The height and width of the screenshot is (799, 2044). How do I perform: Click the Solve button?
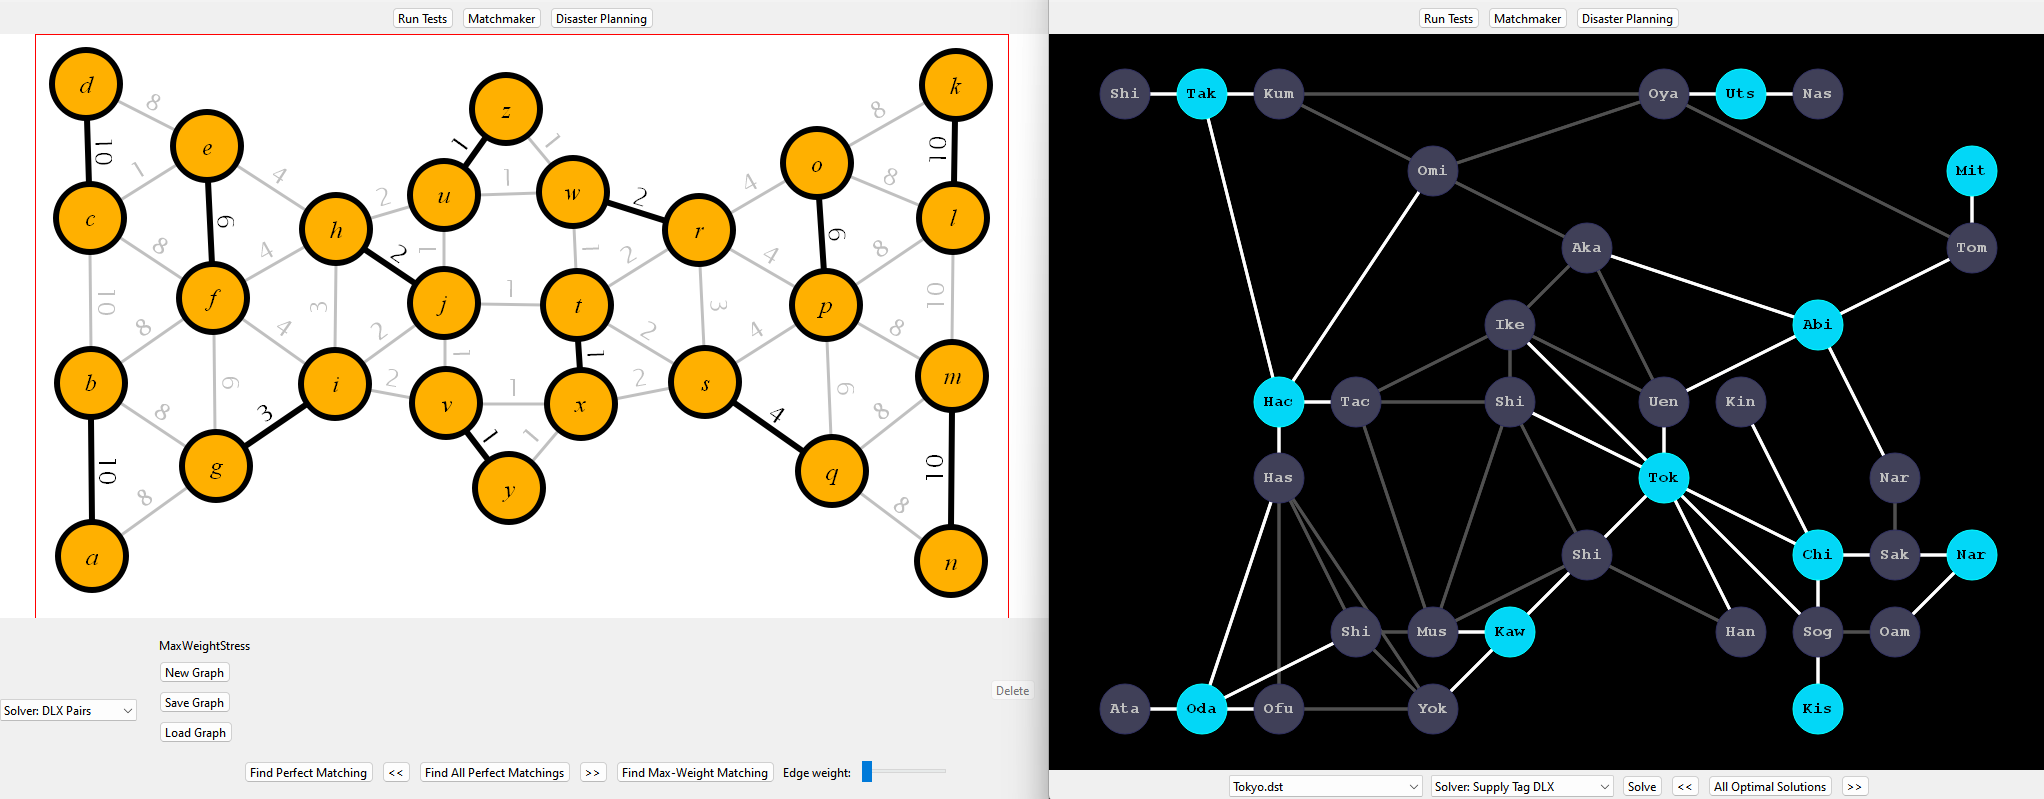1642,787
